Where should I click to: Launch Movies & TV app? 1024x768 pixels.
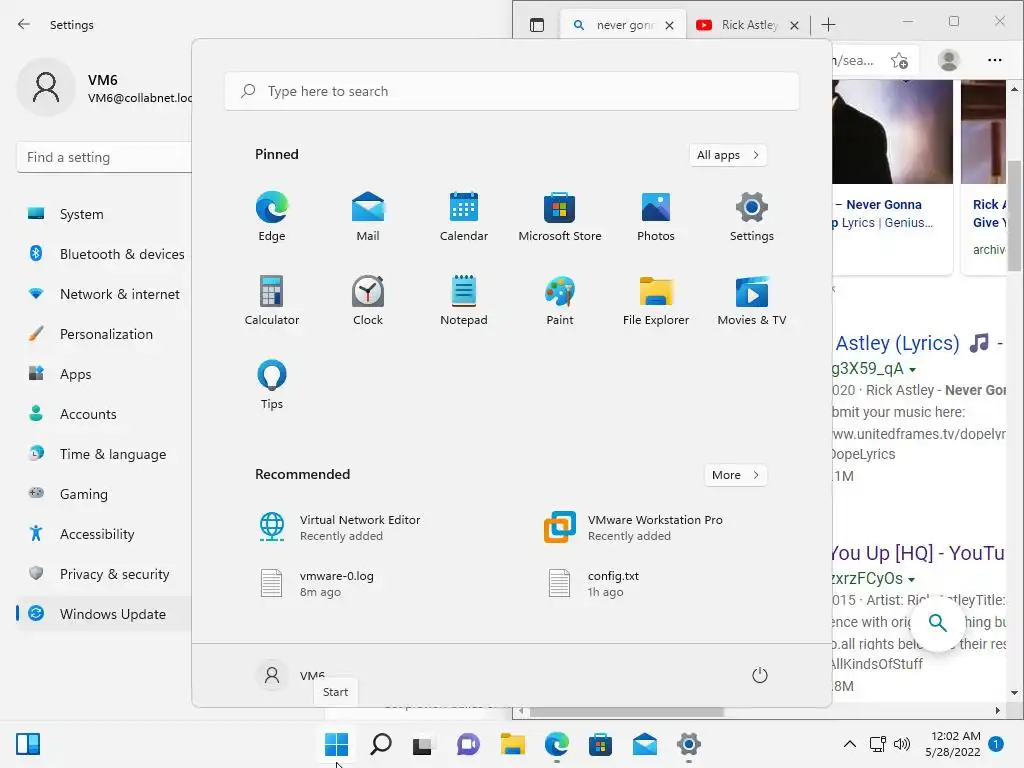click(x=752, y=300)
